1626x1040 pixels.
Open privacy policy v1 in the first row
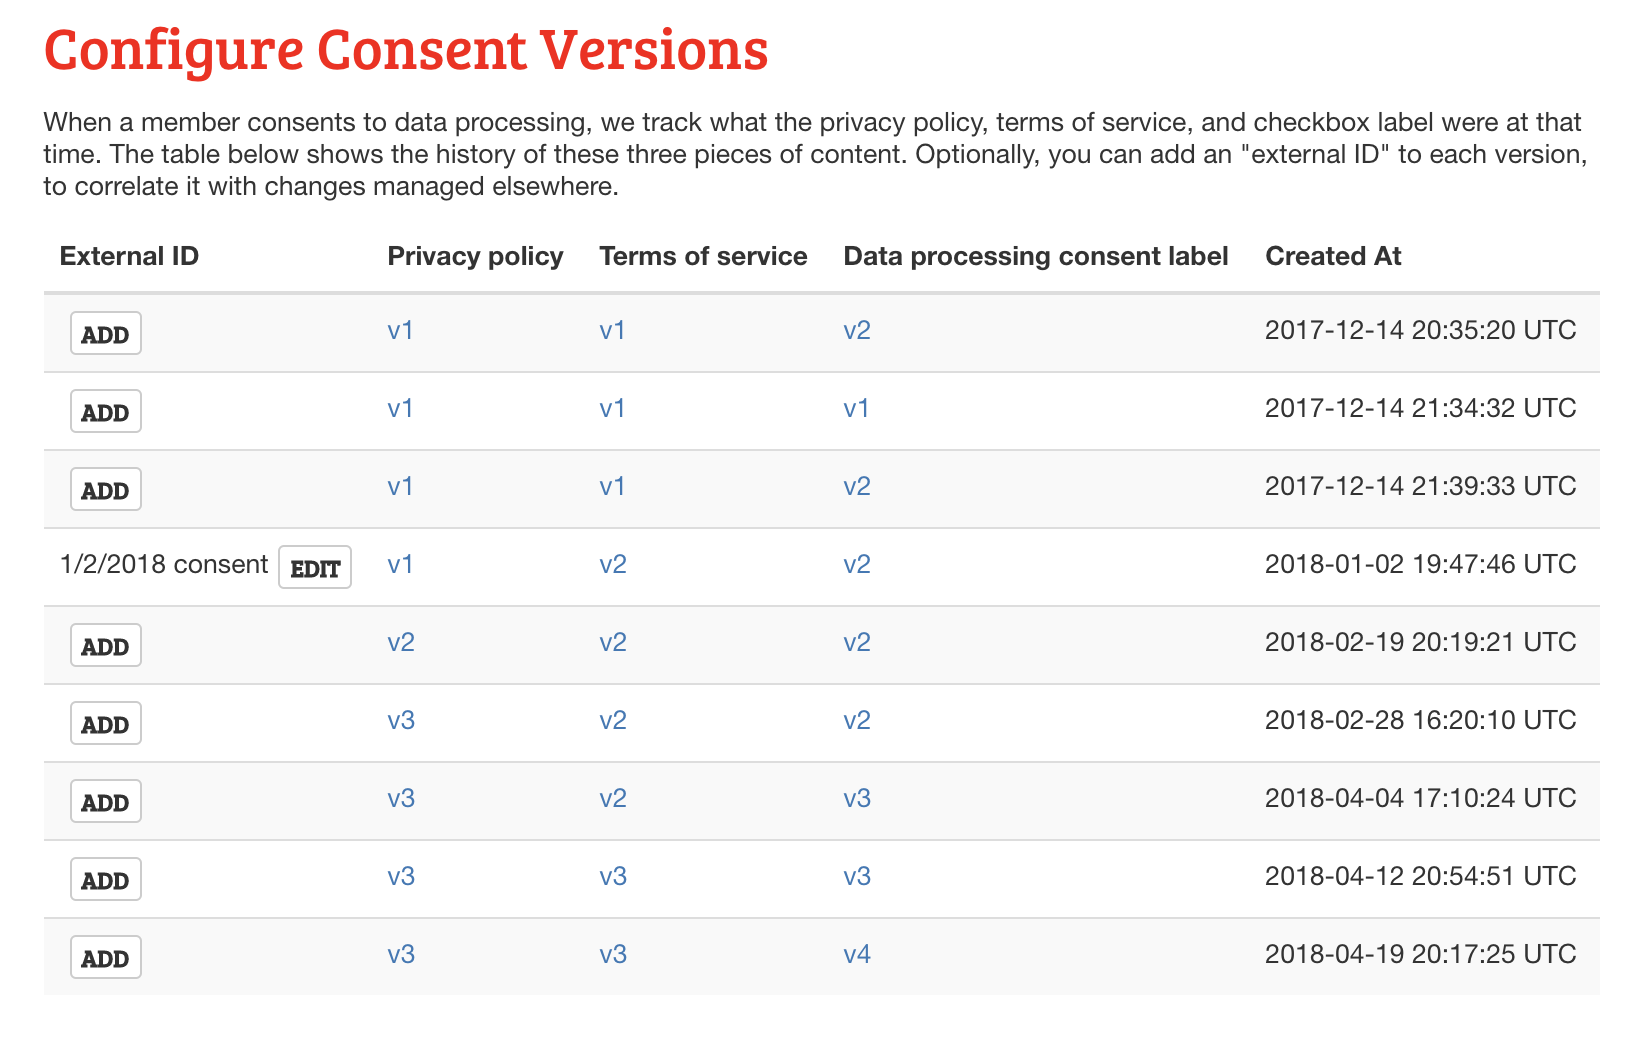(x=401, y=330)
